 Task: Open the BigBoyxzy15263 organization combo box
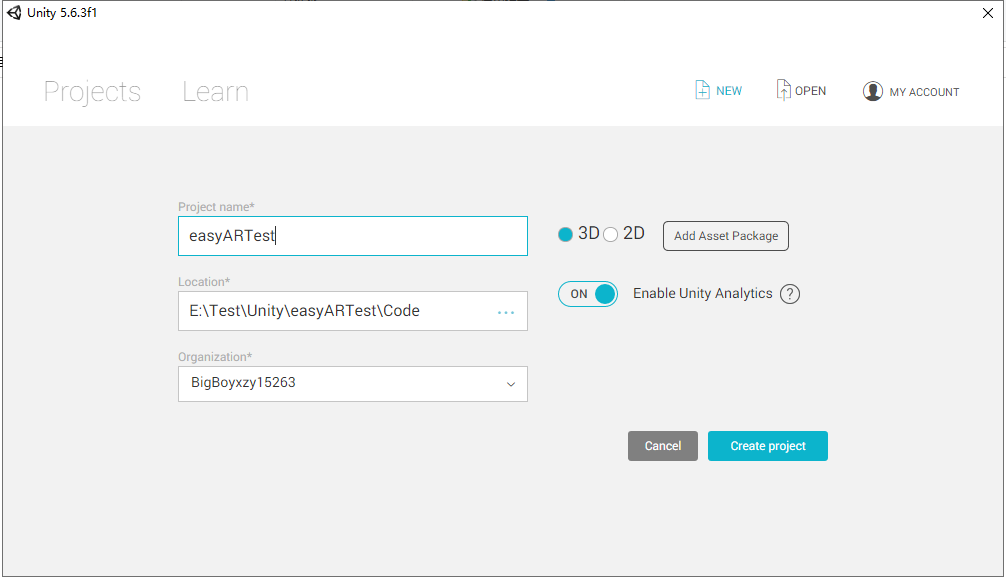click(353, 384)
